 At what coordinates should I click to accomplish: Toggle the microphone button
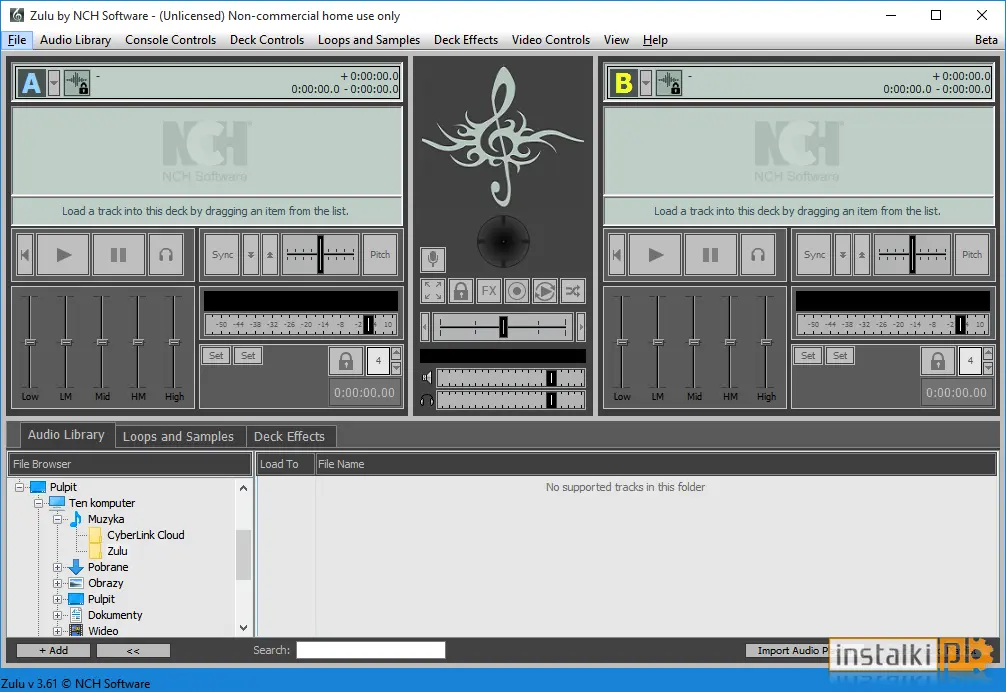pos(433,259)
